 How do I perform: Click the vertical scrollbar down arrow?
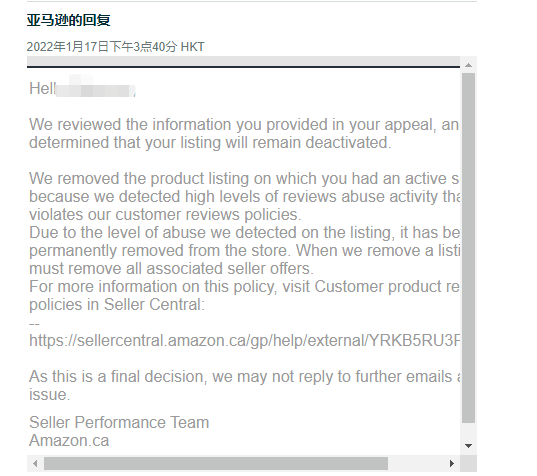(x=469, y=446)
